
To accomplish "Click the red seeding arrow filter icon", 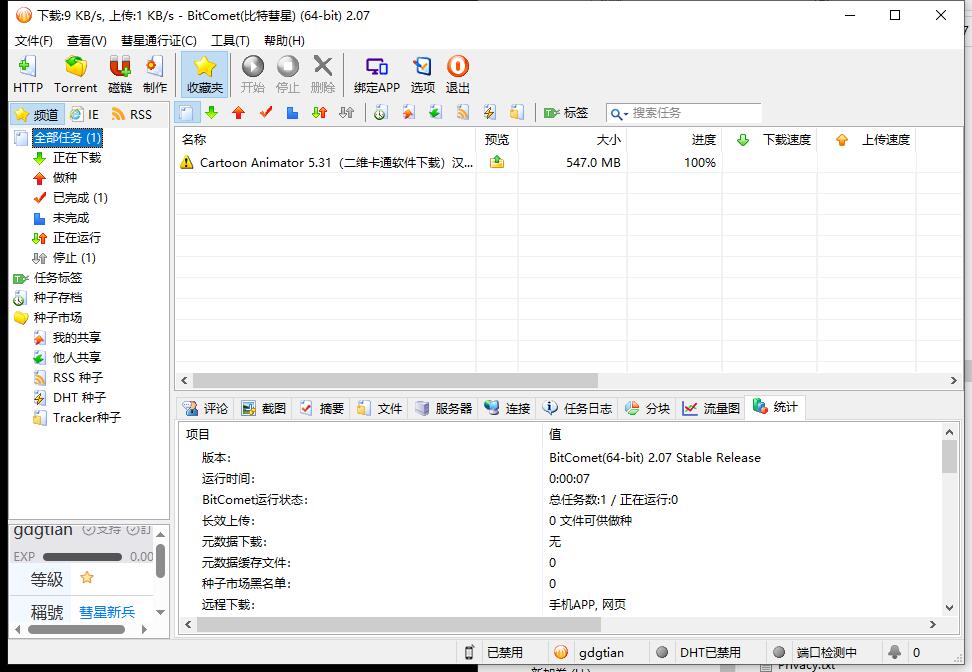I will coord(239,113).
